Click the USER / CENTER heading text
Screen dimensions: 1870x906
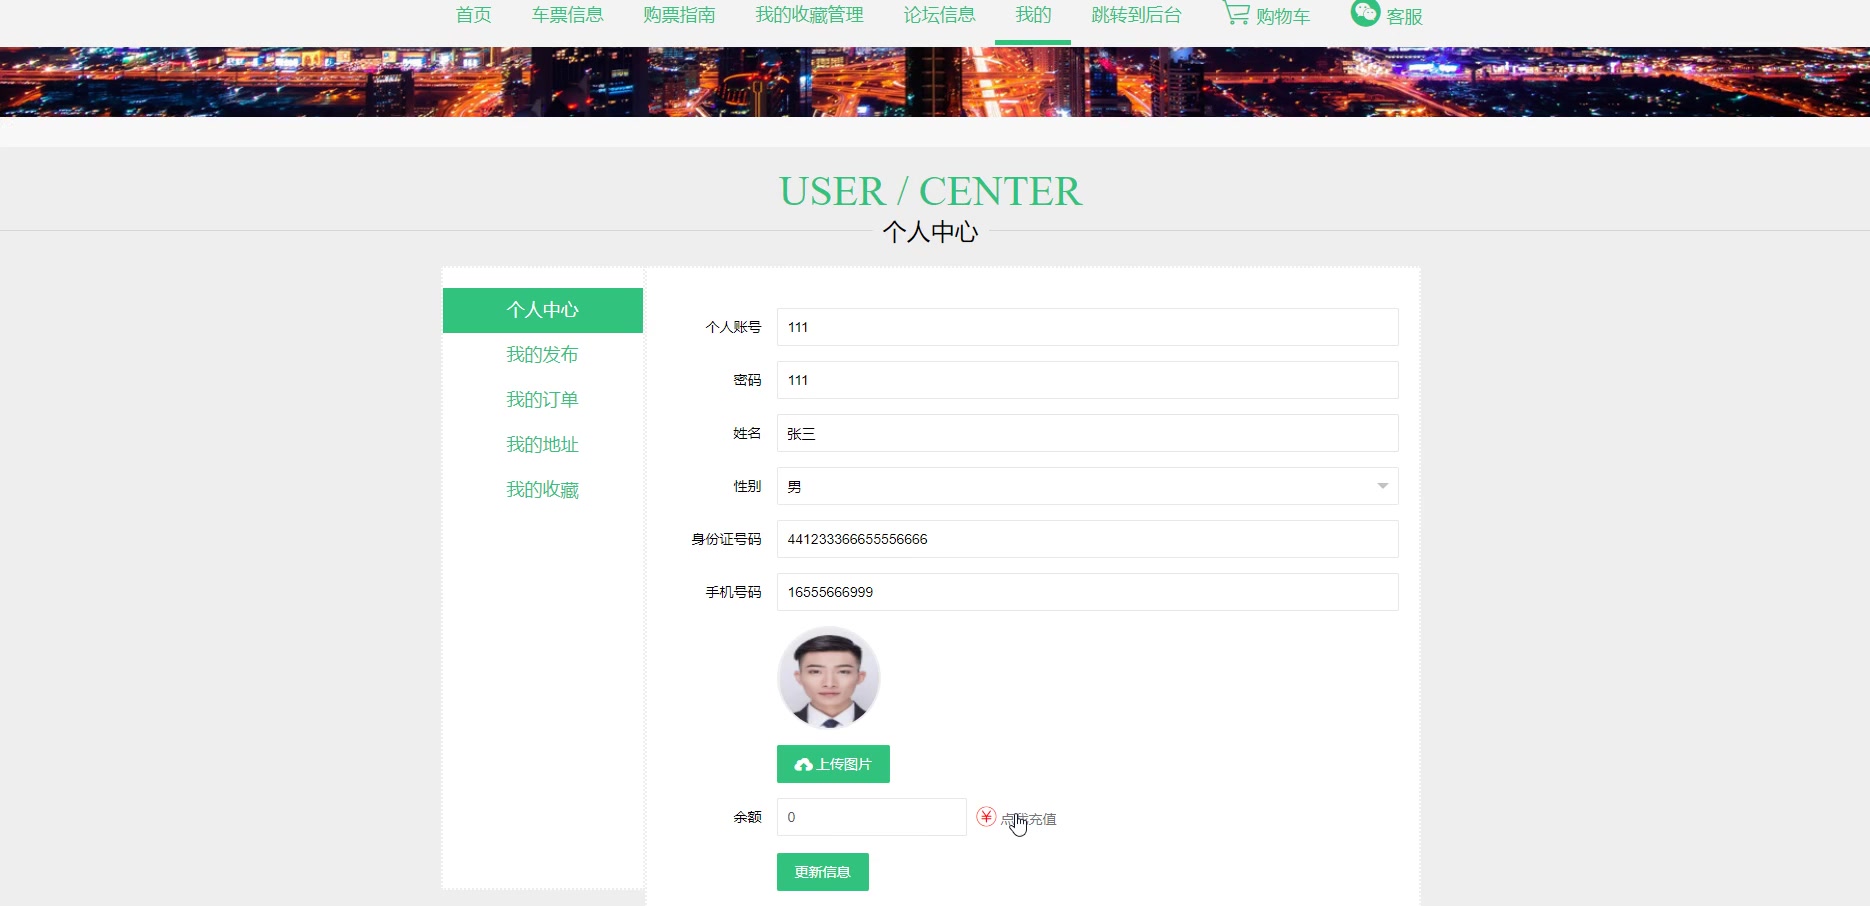point(930,191)
